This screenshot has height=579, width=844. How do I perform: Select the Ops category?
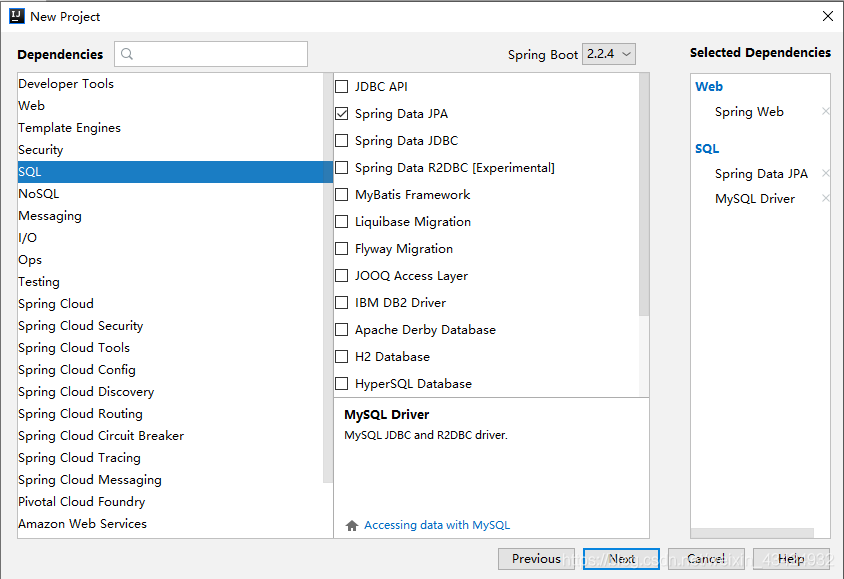coord(170,260)
